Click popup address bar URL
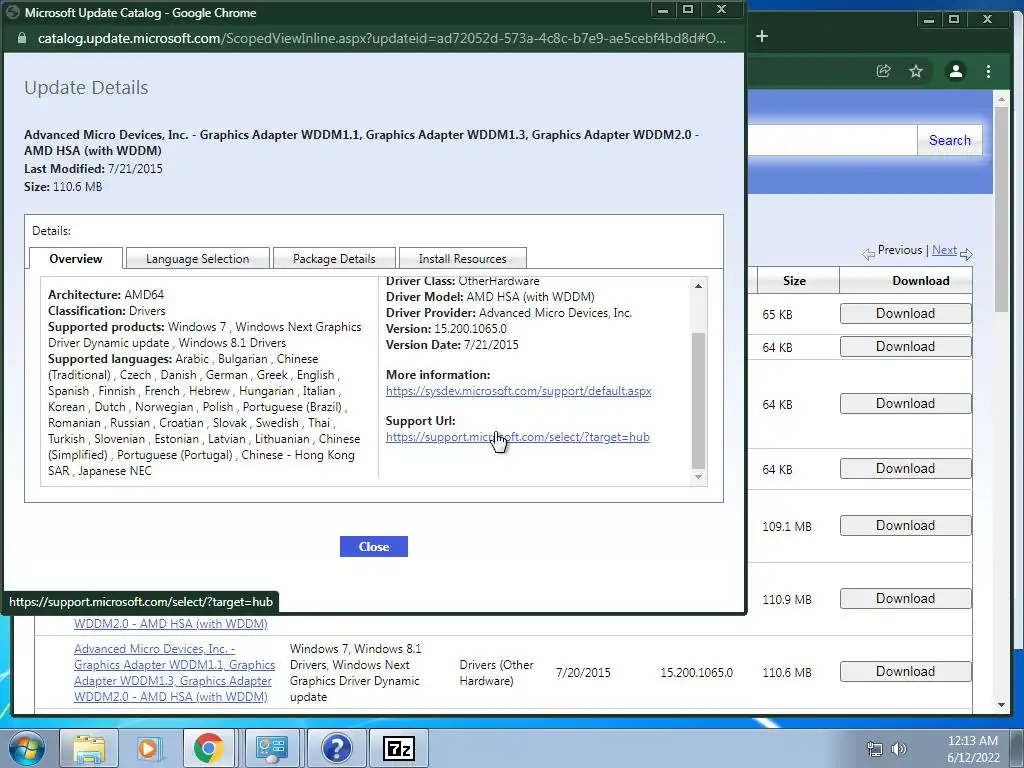 (x=381, y=39)
